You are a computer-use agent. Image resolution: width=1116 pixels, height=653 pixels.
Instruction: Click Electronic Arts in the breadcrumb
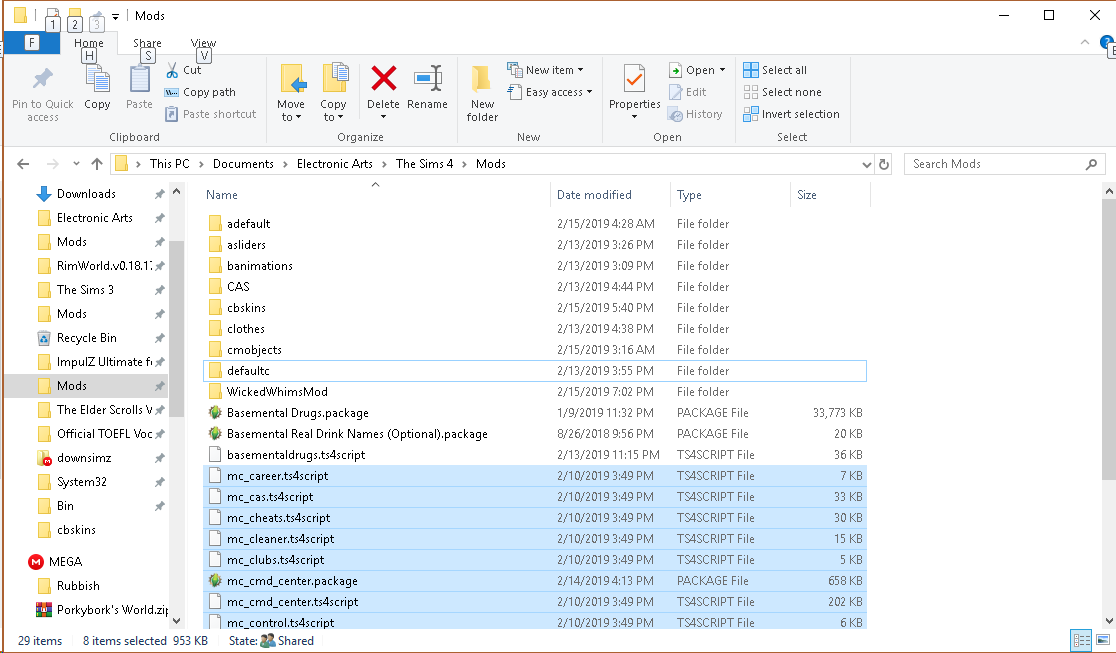pyautogui.click(x=335, y=164)
